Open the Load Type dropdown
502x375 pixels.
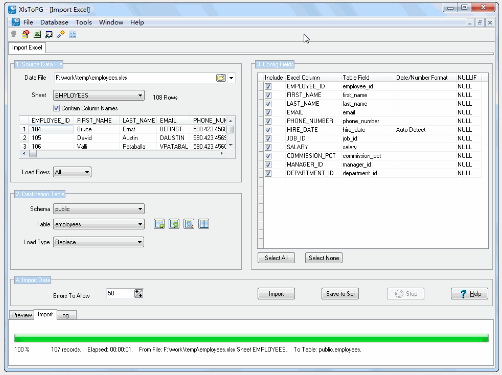tap(99, 242)
